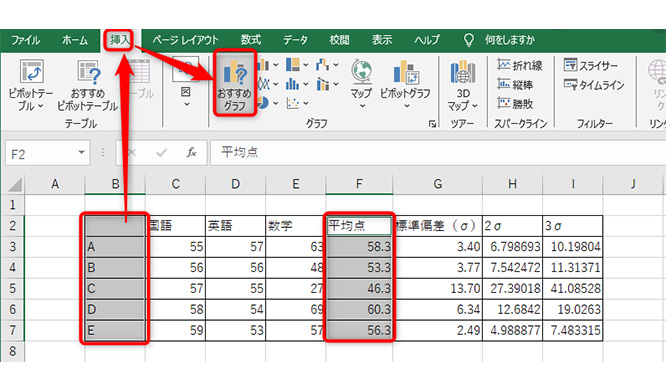Click the おすすめグラフ button
The width and height of the screenshot is (666, 390).
point(234,83)
